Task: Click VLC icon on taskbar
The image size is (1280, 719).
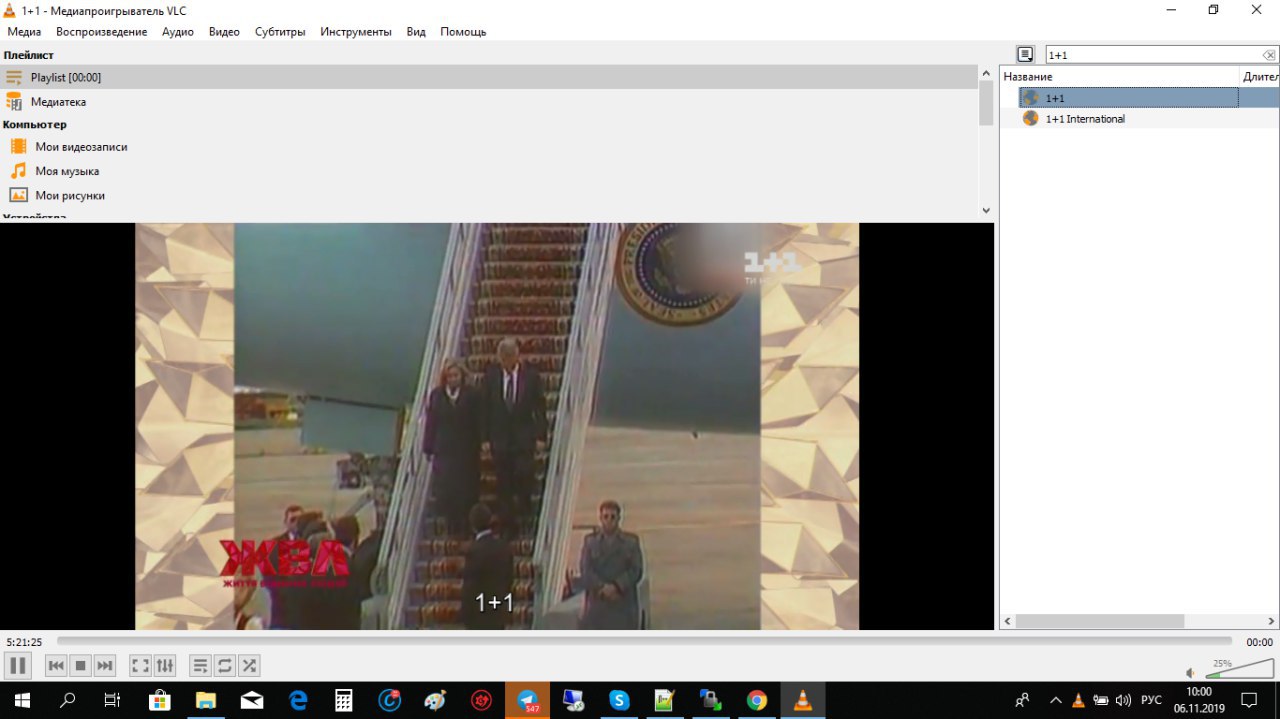Action: 803,700
